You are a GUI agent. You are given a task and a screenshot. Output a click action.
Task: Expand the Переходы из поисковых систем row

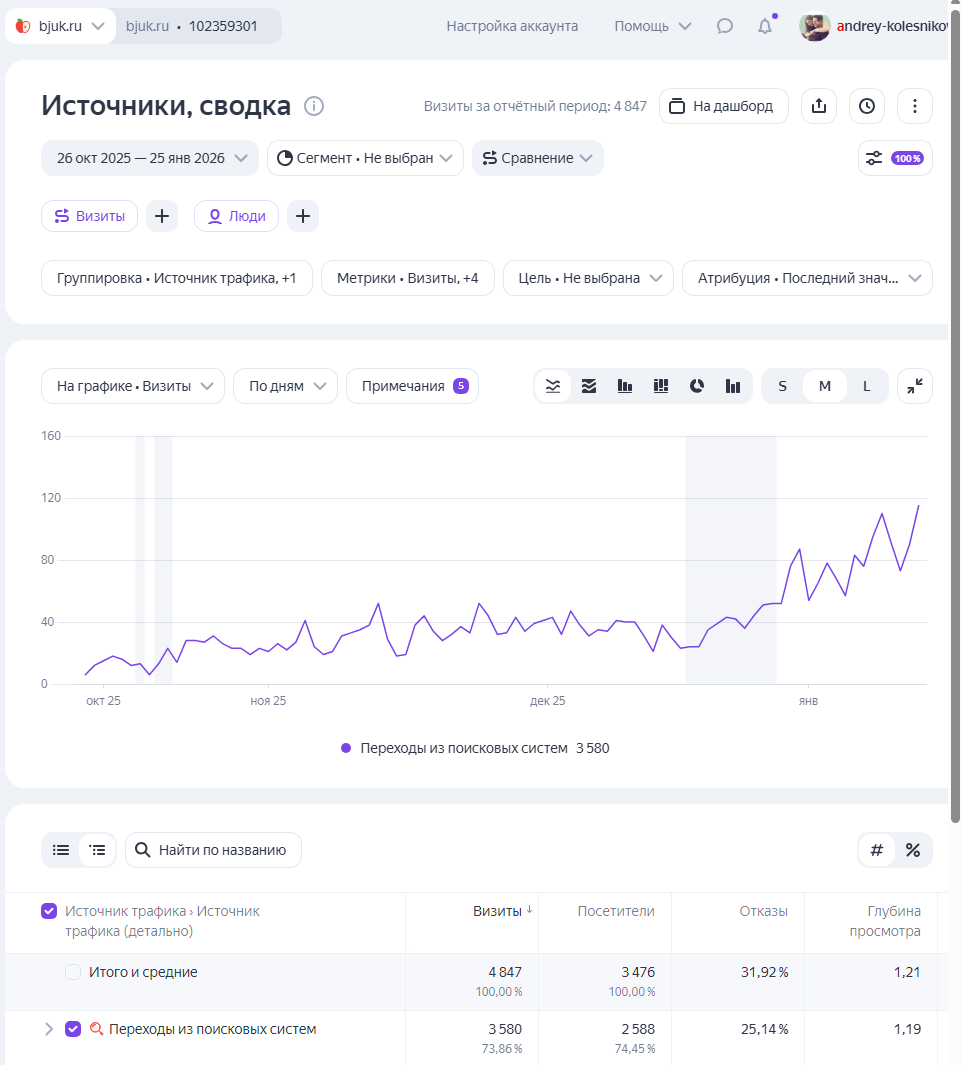[49, 1029]
